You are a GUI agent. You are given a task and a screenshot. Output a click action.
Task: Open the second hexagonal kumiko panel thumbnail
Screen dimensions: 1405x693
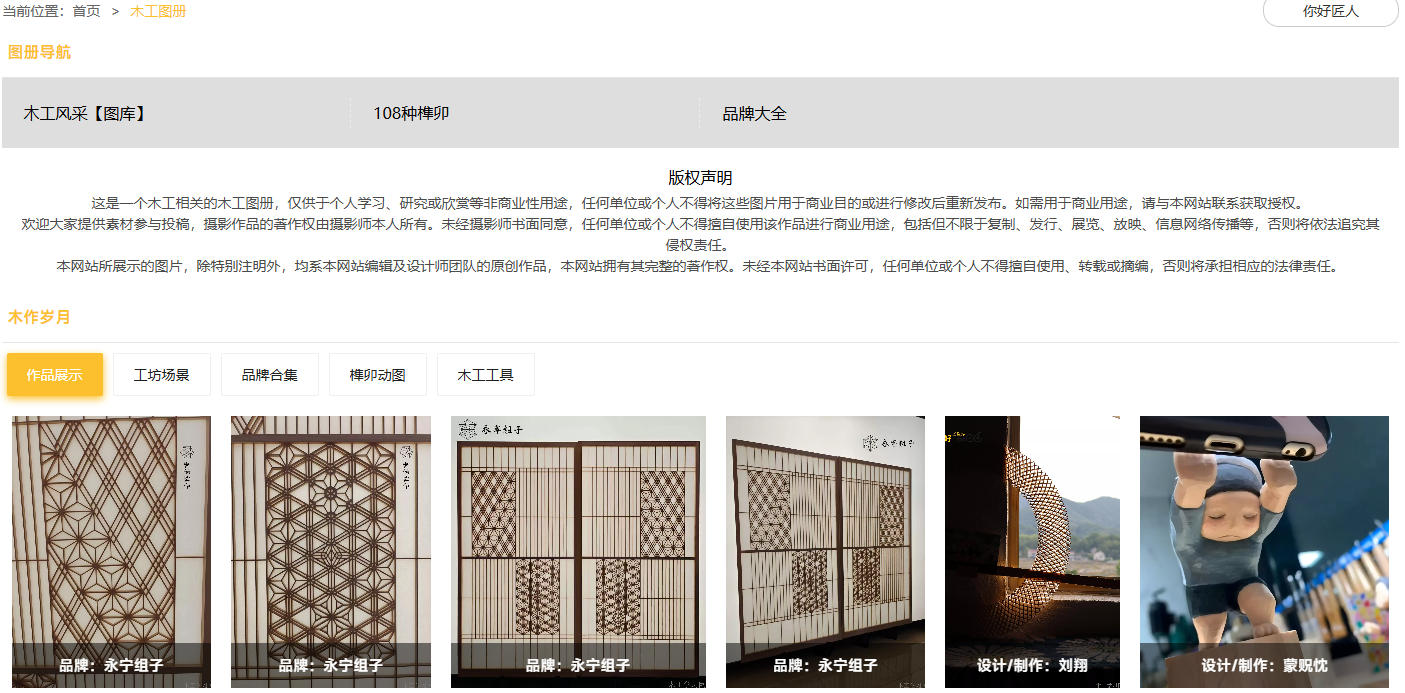[331, 552]
